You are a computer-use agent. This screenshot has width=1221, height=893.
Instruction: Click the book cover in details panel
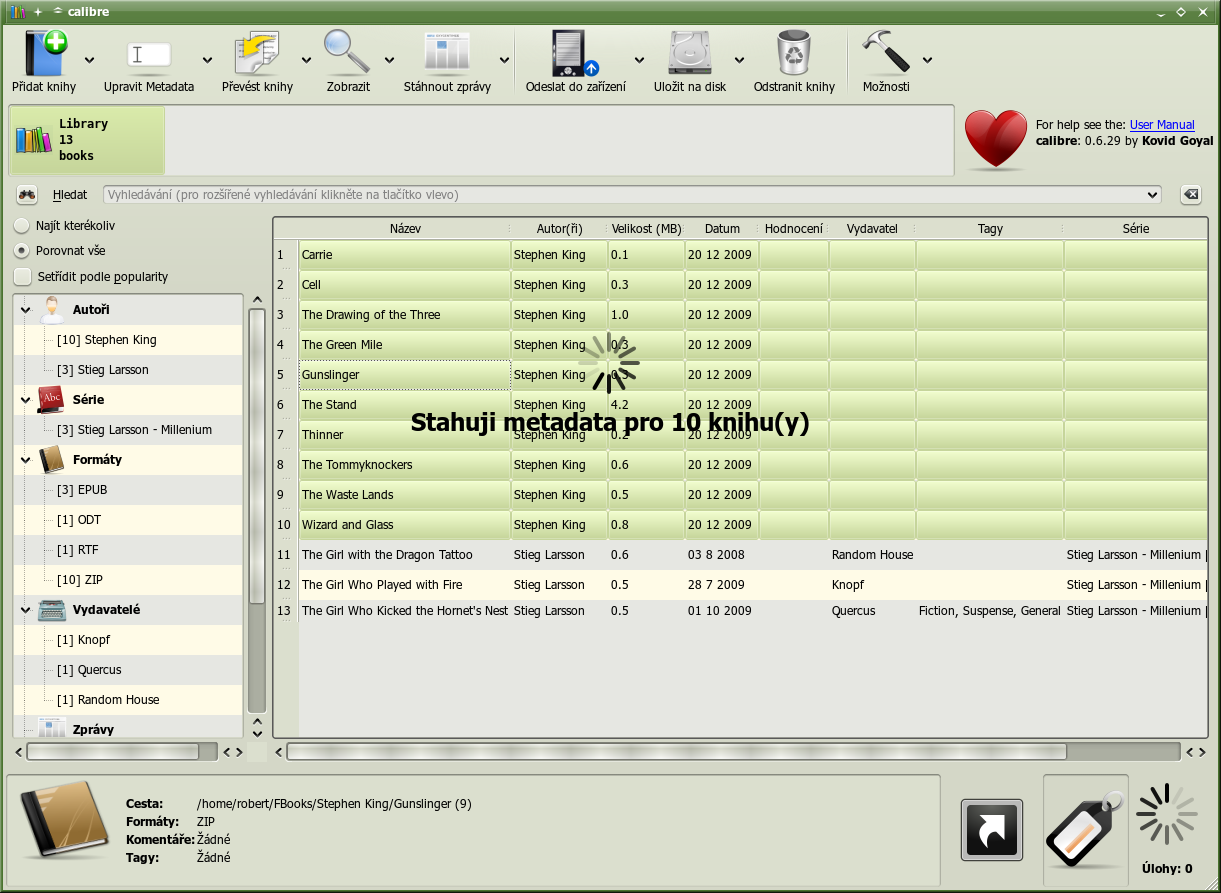(x=65, y=822)
